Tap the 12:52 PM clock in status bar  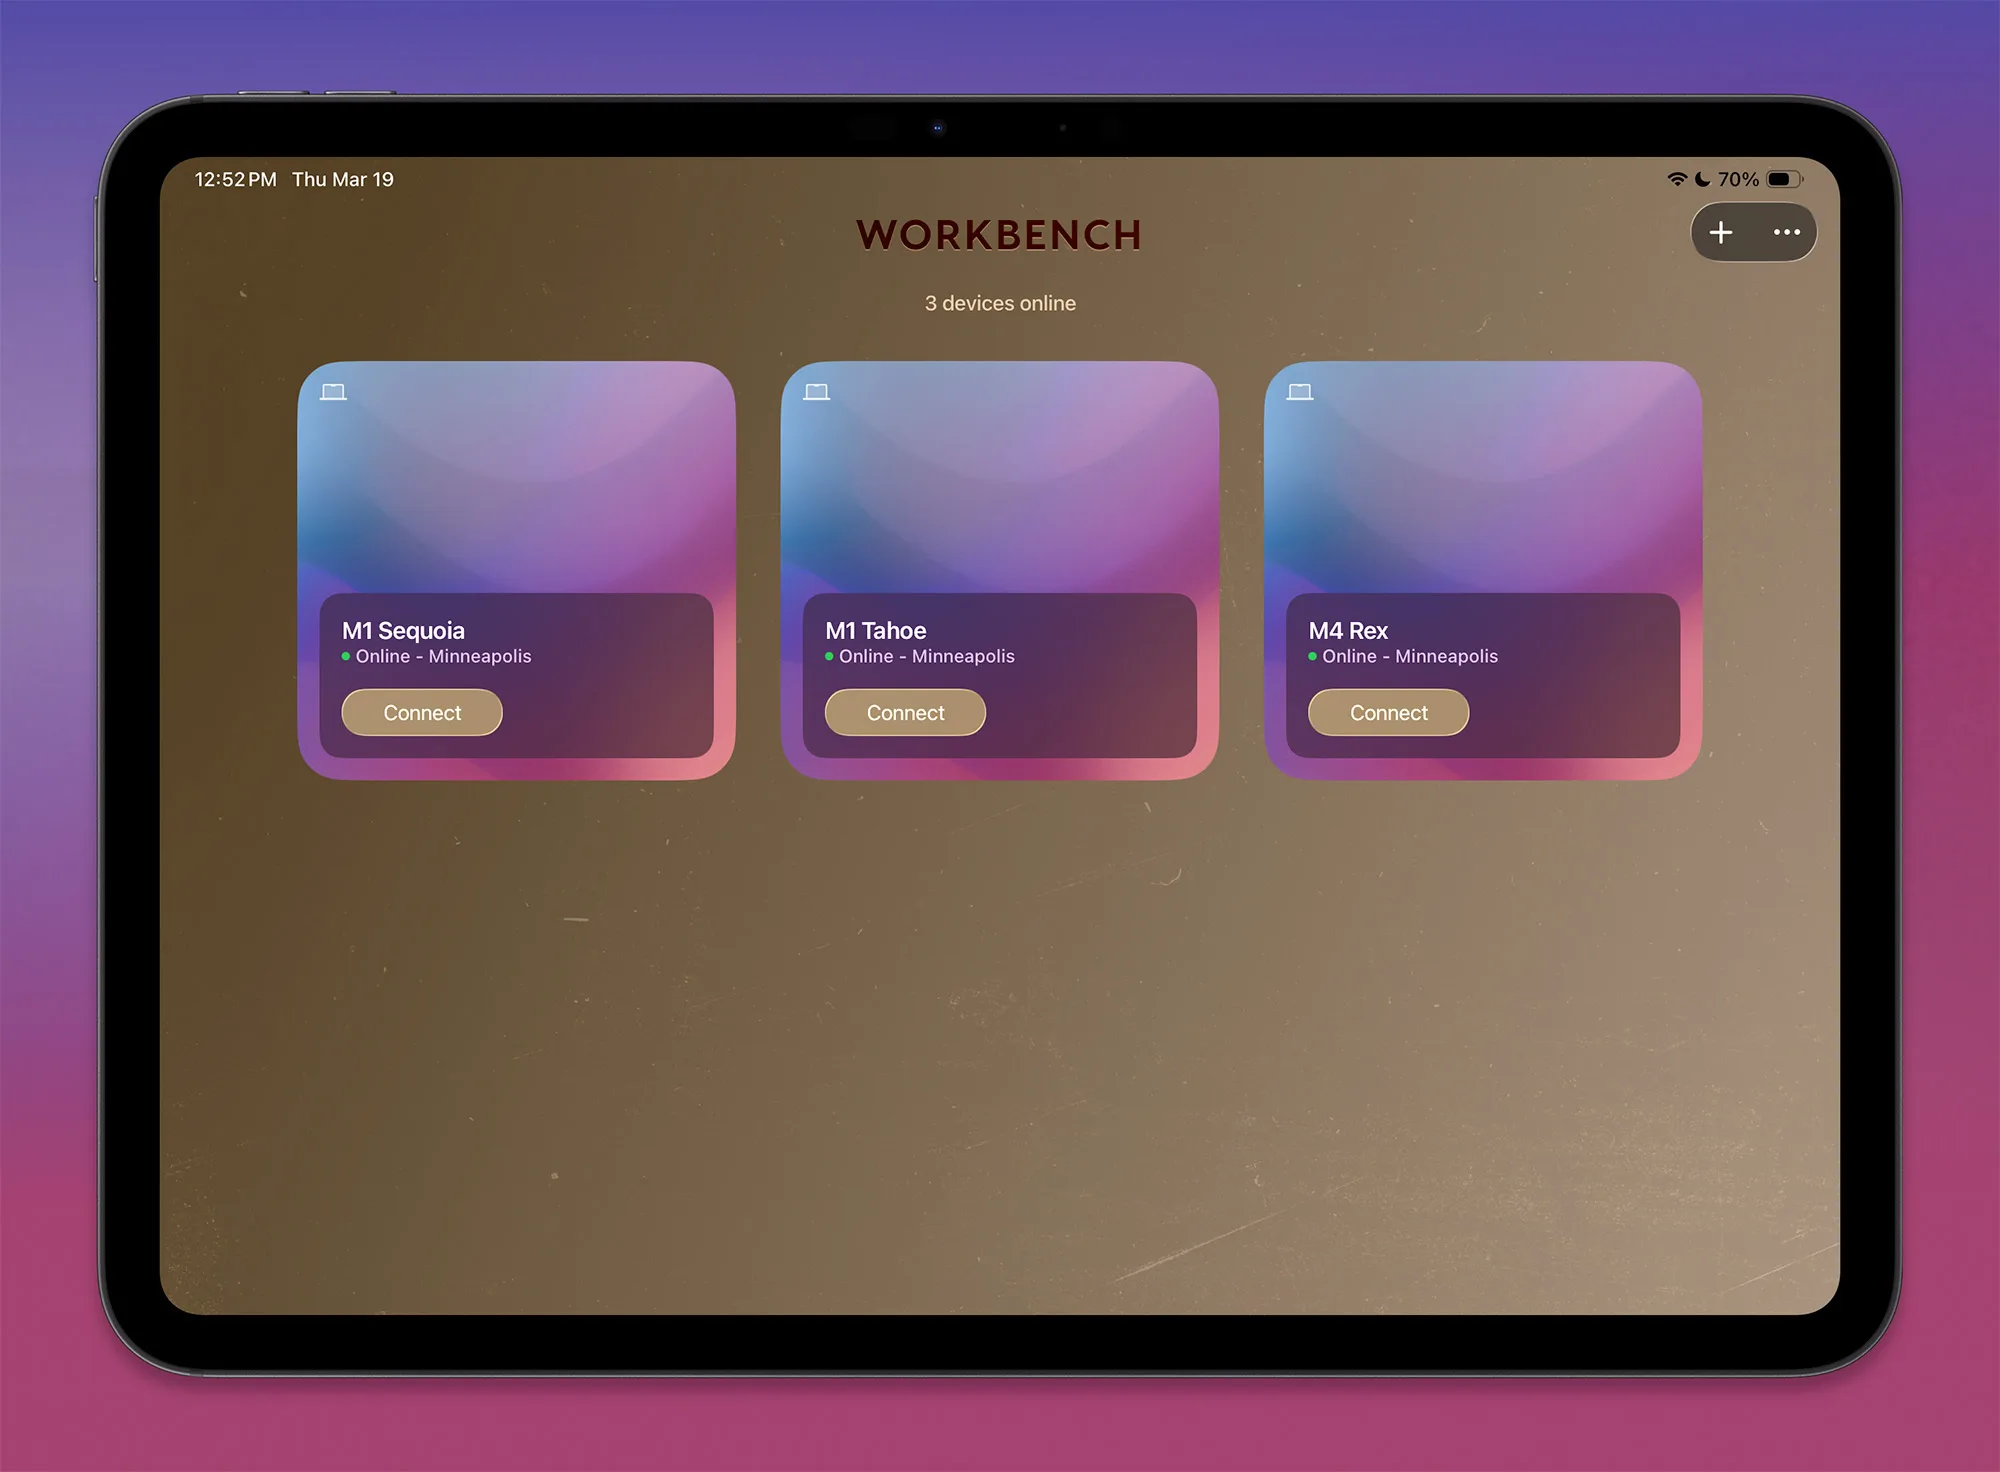pyautogui.click(x=235, y=180)
